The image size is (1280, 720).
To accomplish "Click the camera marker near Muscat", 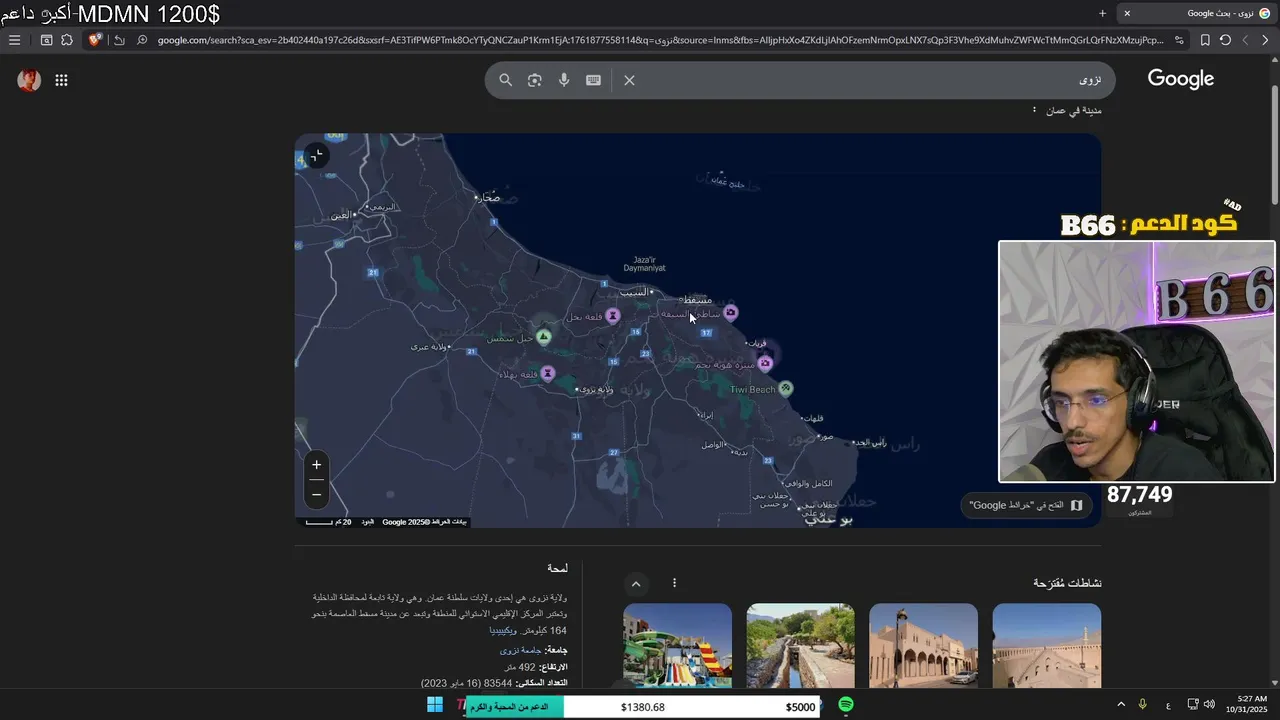I will click(x=731, y=313).
